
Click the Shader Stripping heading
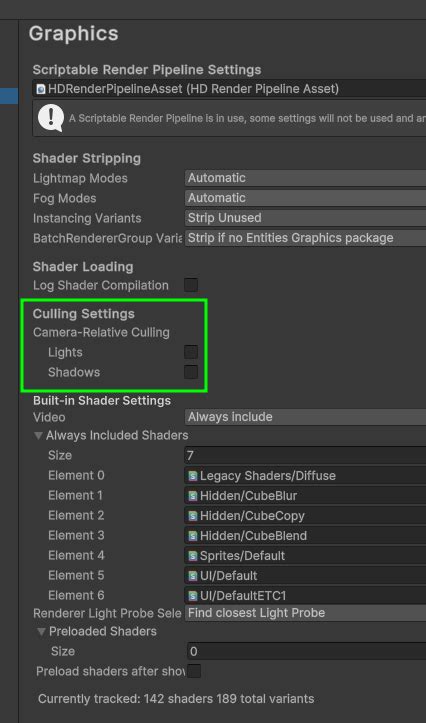click(x=87, y=159)
